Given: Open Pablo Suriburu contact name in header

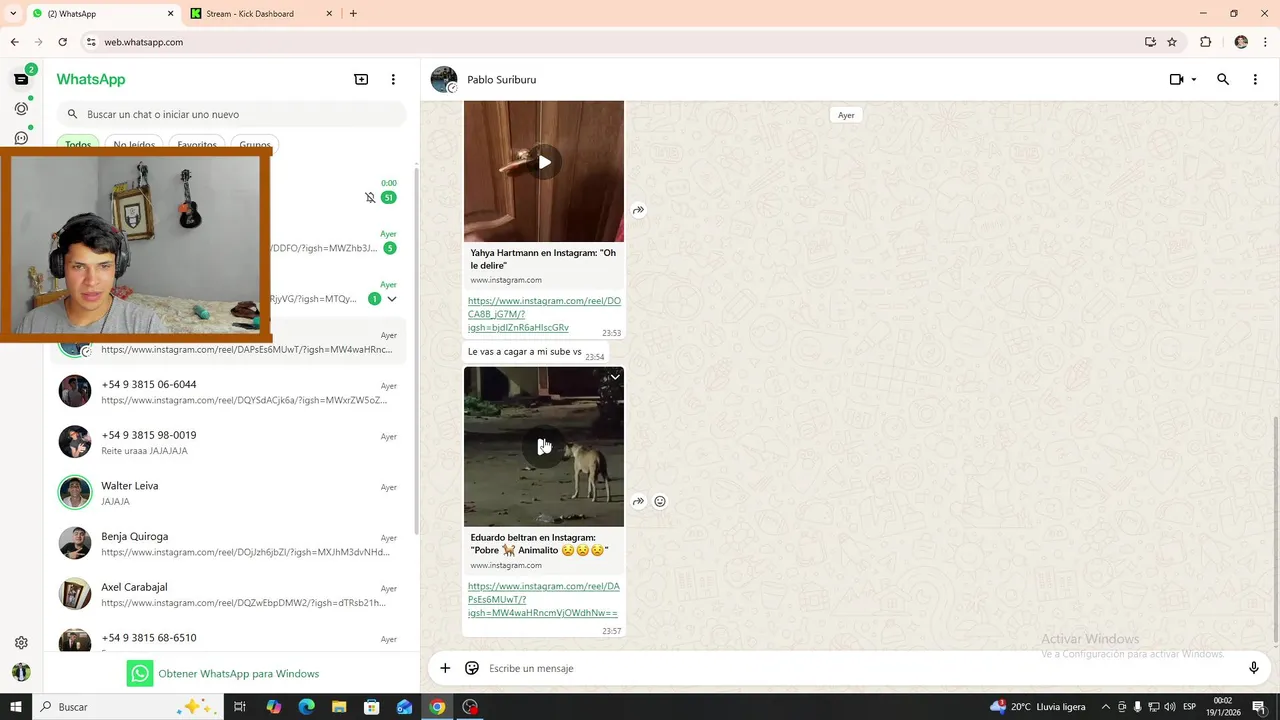Looking at the screenshot, I should (x=502, y=80).
